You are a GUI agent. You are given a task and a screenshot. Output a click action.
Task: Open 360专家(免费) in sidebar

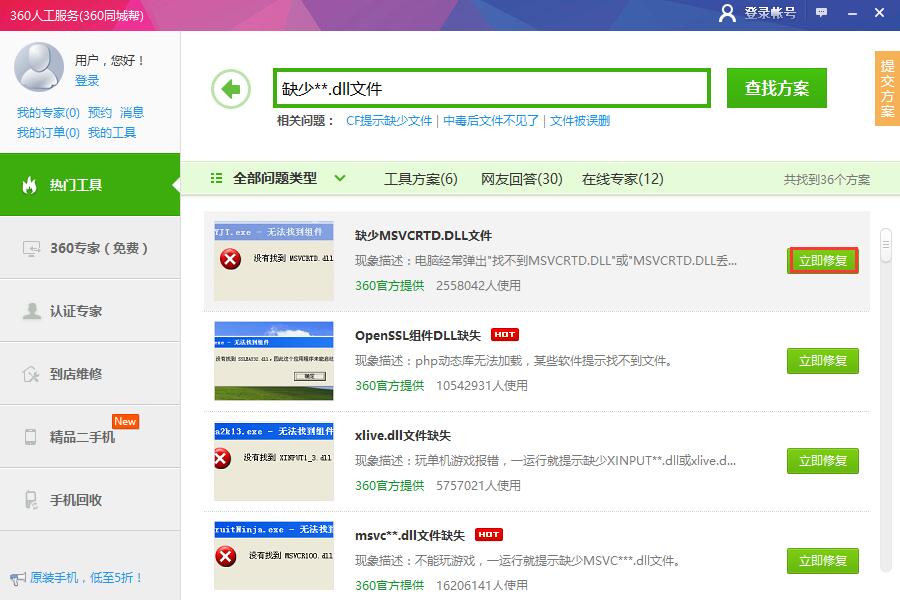(90, 248)
